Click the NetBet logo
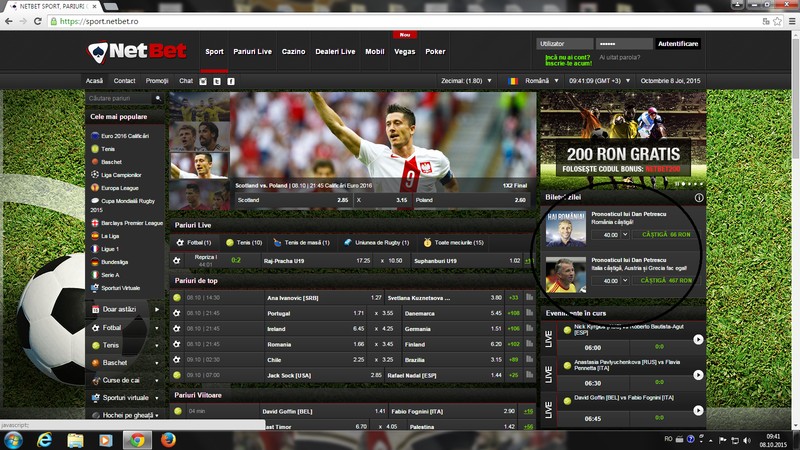Viewport: 800px width, 450px height. (x=137, y=52)
